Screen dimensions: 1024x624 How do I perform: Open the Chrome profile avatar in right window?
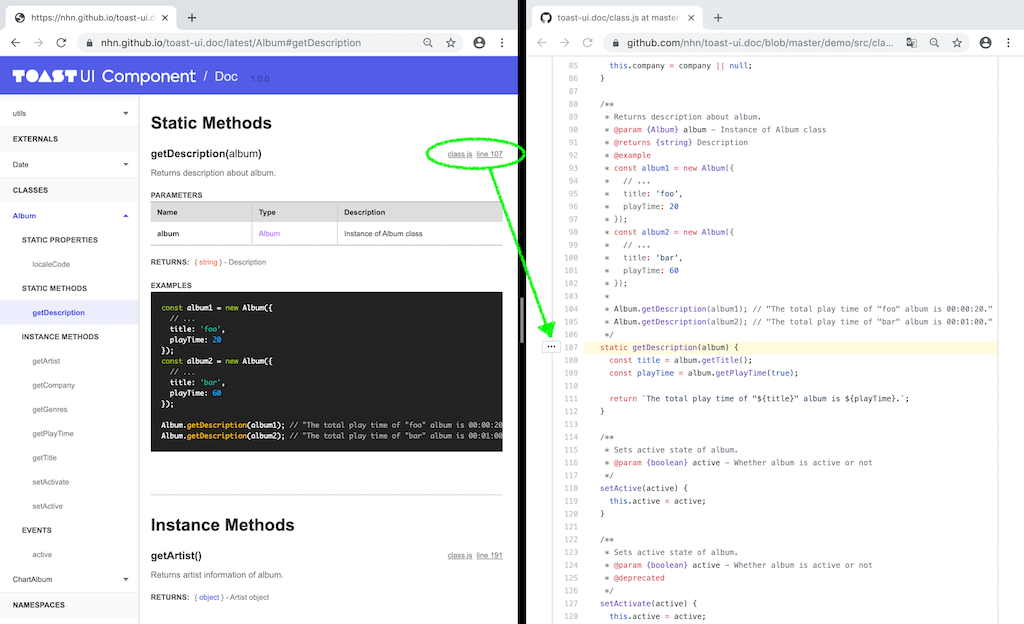(985, 43)
